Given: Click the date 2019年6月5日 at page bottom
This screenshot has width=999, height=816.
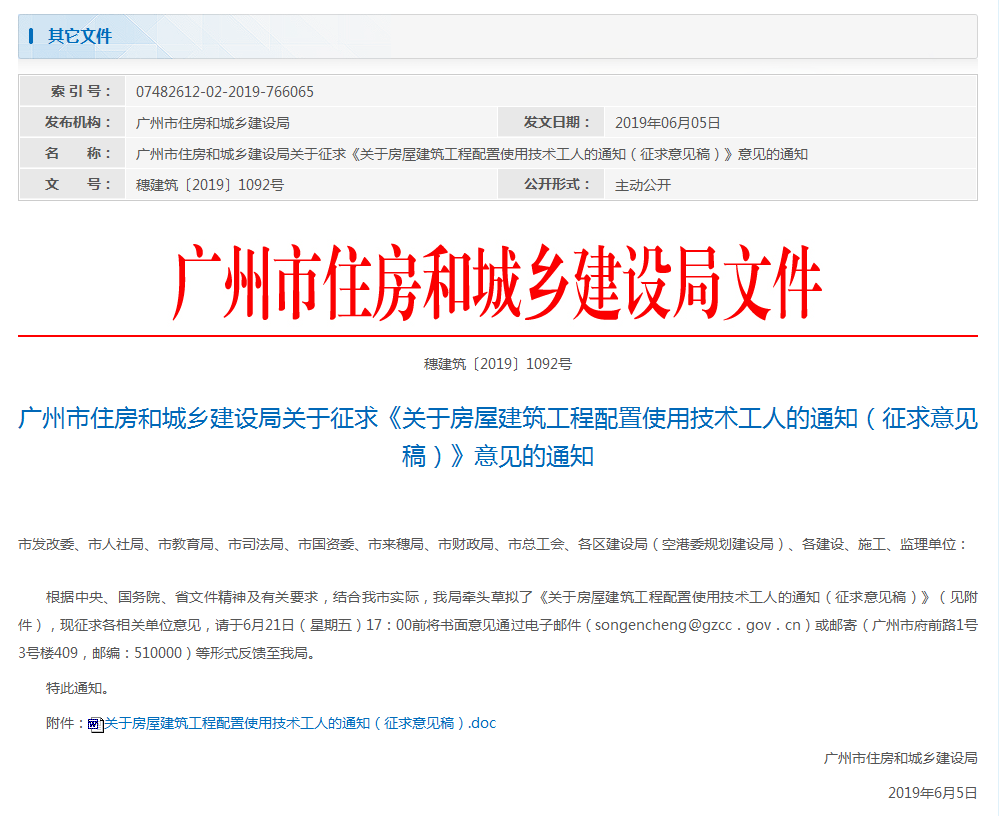Looking at the screenshot, I should coord(930,793).
